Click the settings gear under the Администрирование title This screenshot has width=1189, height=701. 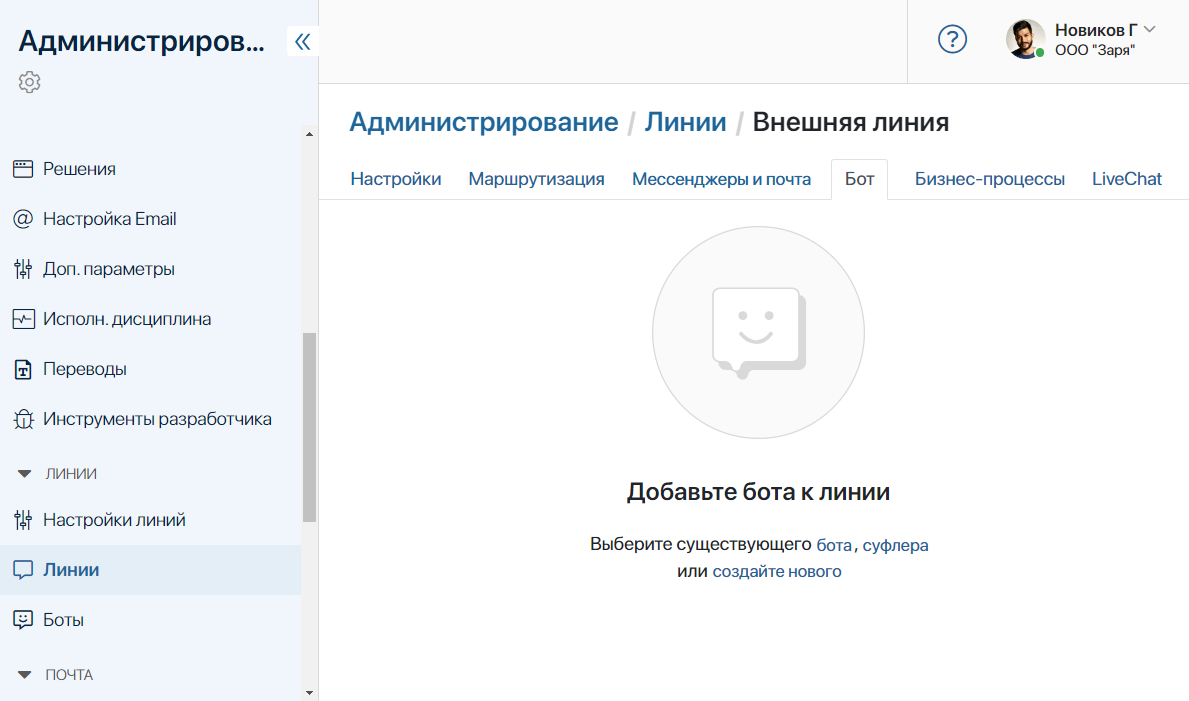(x=29, y=82)
